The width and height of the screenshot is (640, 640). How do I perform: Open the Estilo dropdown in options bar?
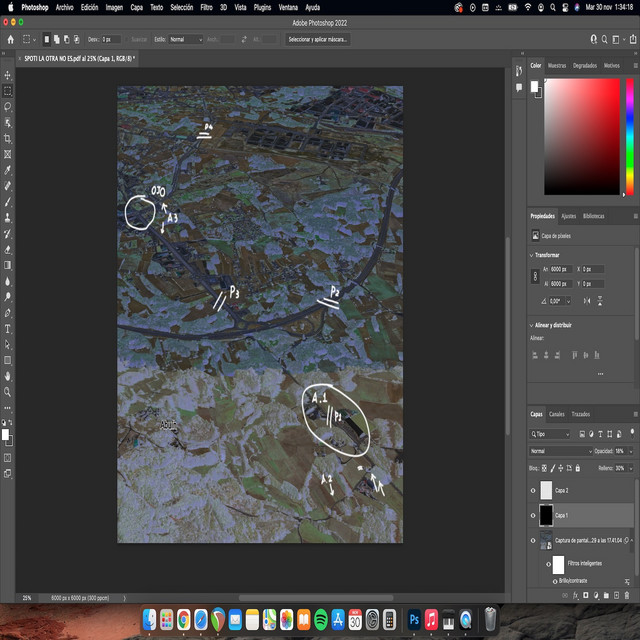pos(185,39)
